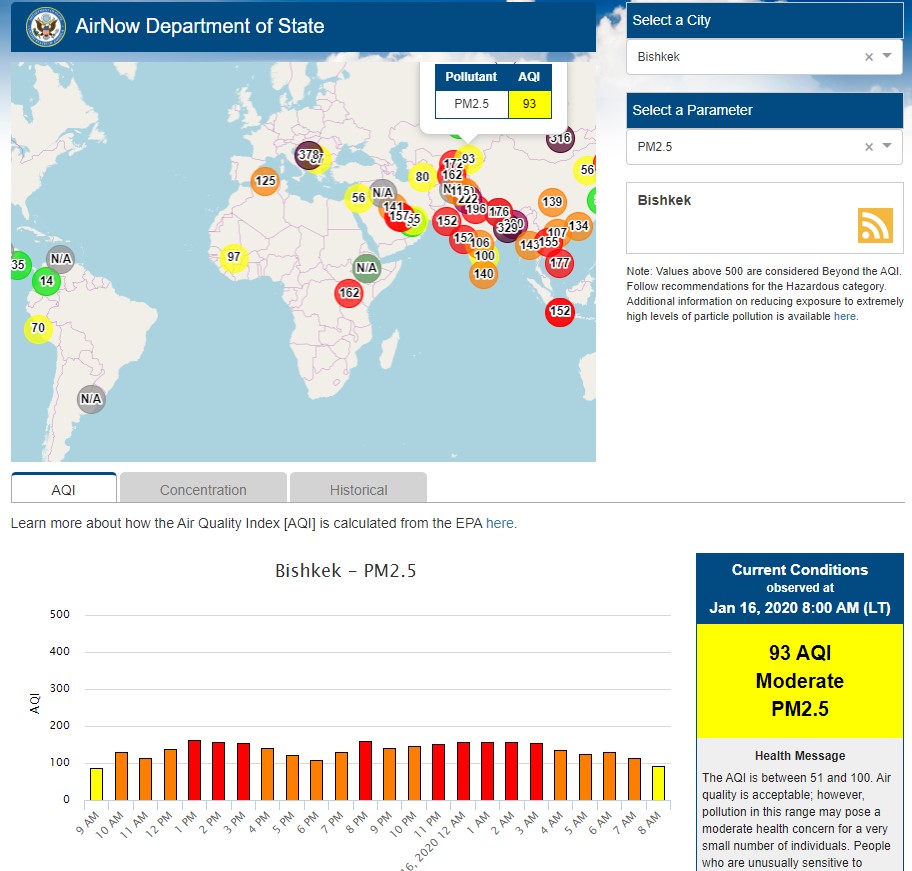Open the Bishkek RSS feed icon
Image resolution: width=912 pixels, height=871 pixels.
(874, 225)
